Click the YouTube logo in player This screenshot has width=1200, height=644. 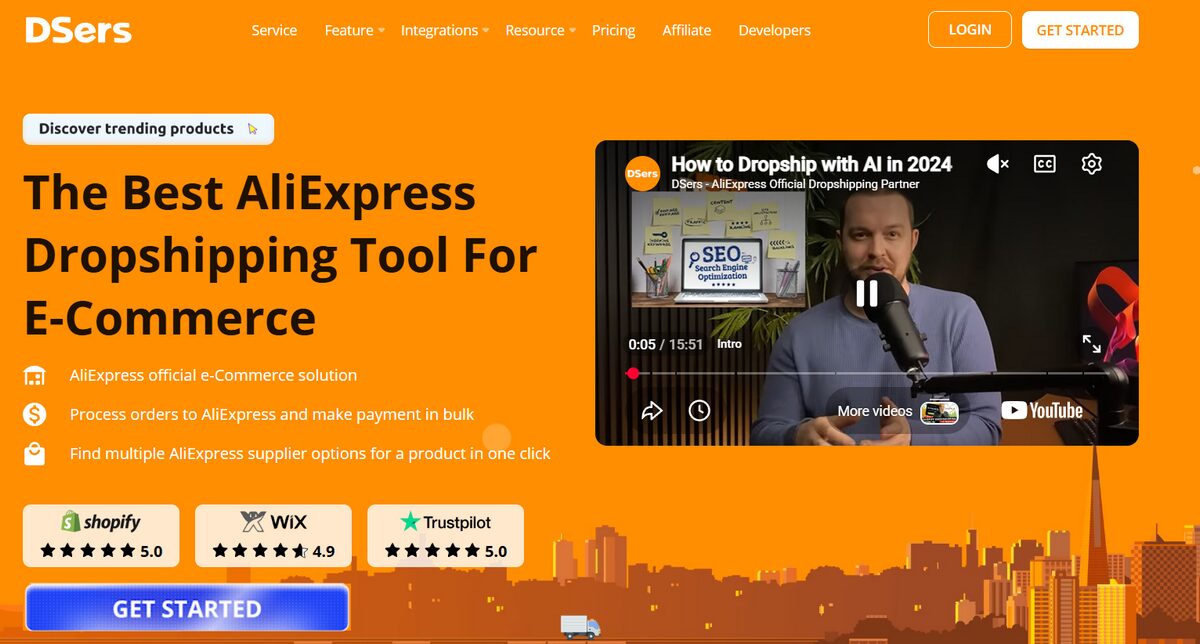tap(1042, 410)
